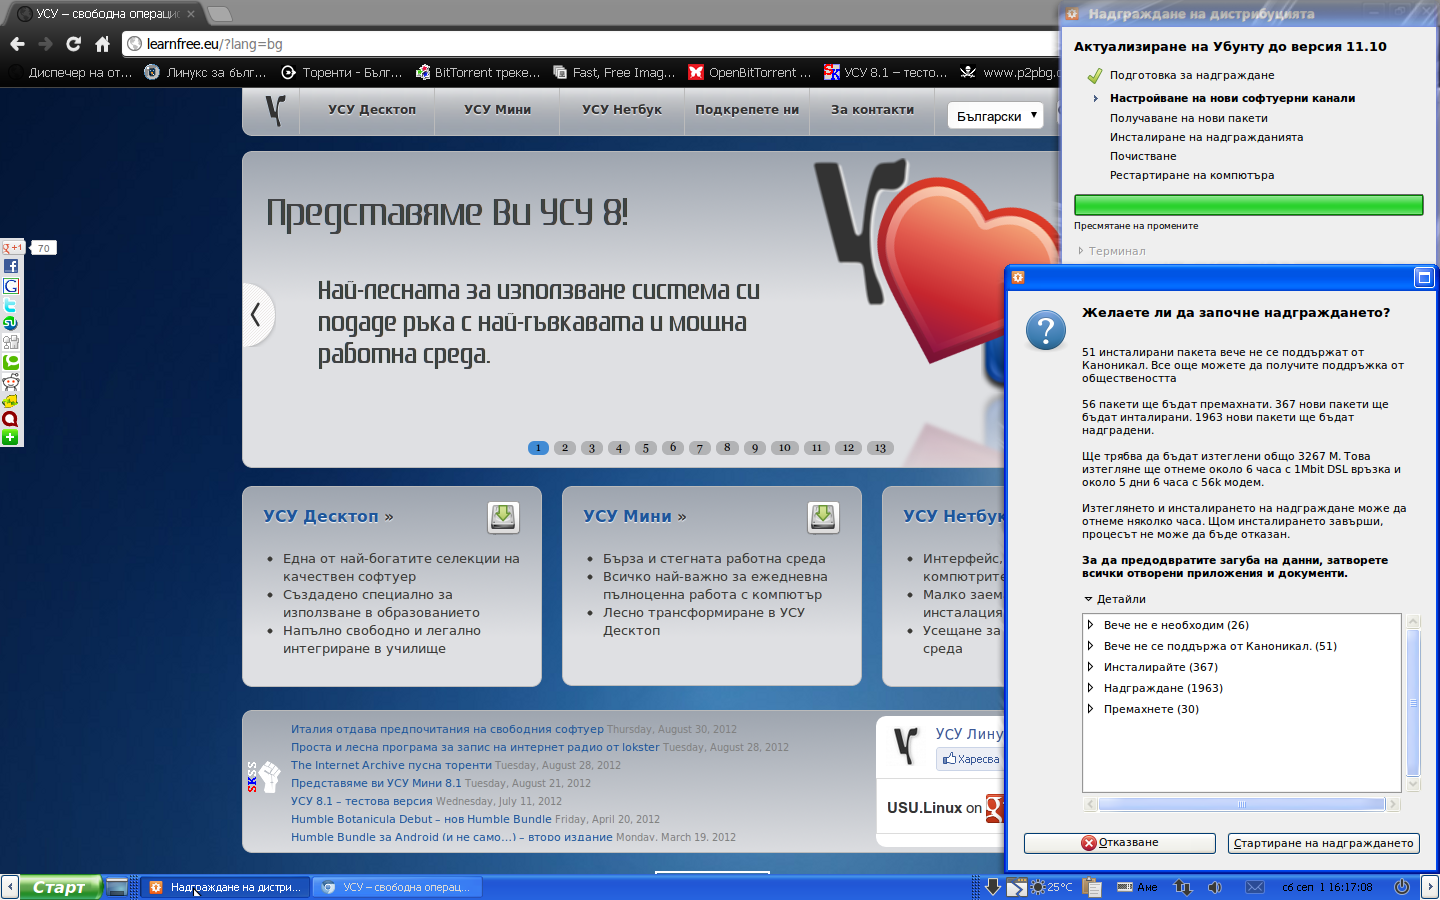1440x900 pixels.
Task: Open the УСУ Мини menu item
Action: coord(497,110)
